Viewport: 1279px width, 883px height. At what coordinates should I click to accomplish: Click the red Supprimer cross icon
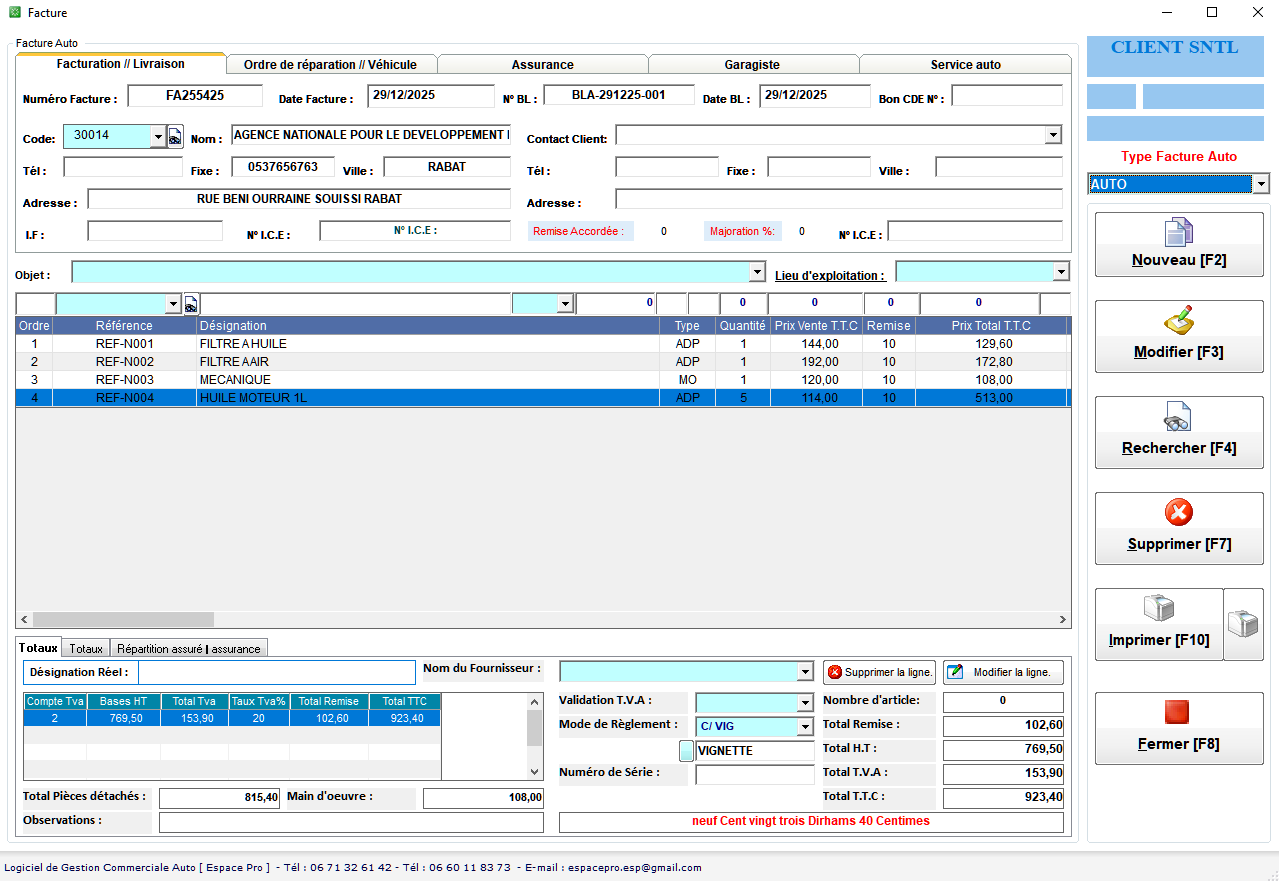point(1179,513)
